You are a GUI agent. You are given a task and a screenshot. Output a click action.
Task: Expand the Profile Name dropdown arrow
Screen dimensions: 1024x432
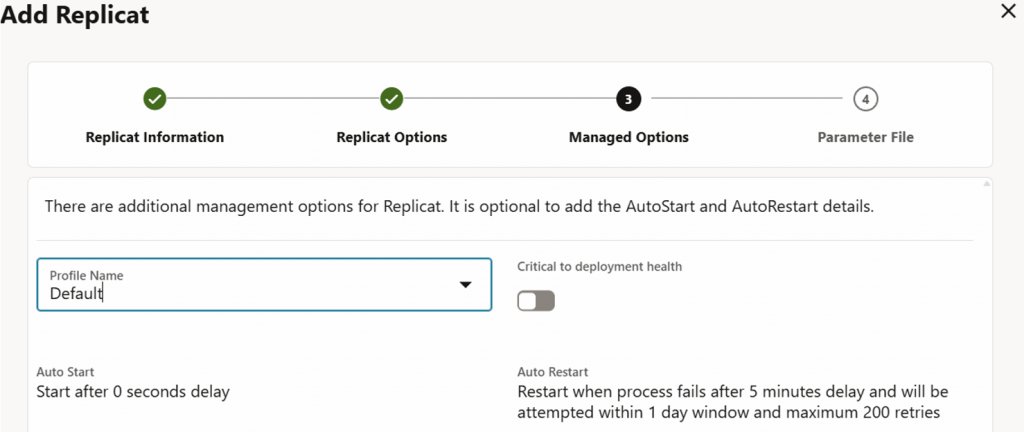(465, 285)
